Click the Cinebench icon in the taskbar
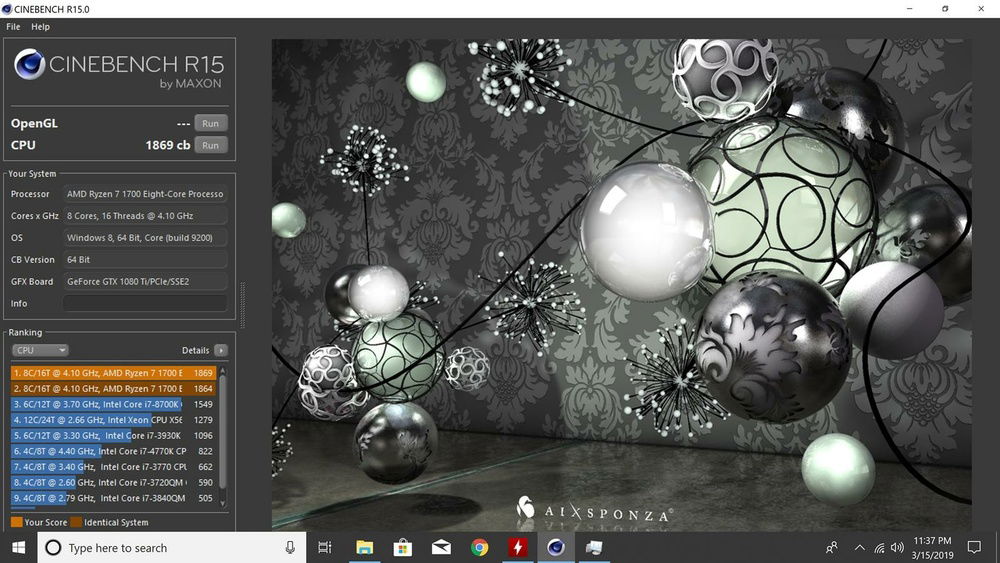This screenshot has height=563, width=1000. (x=556, y=548)
